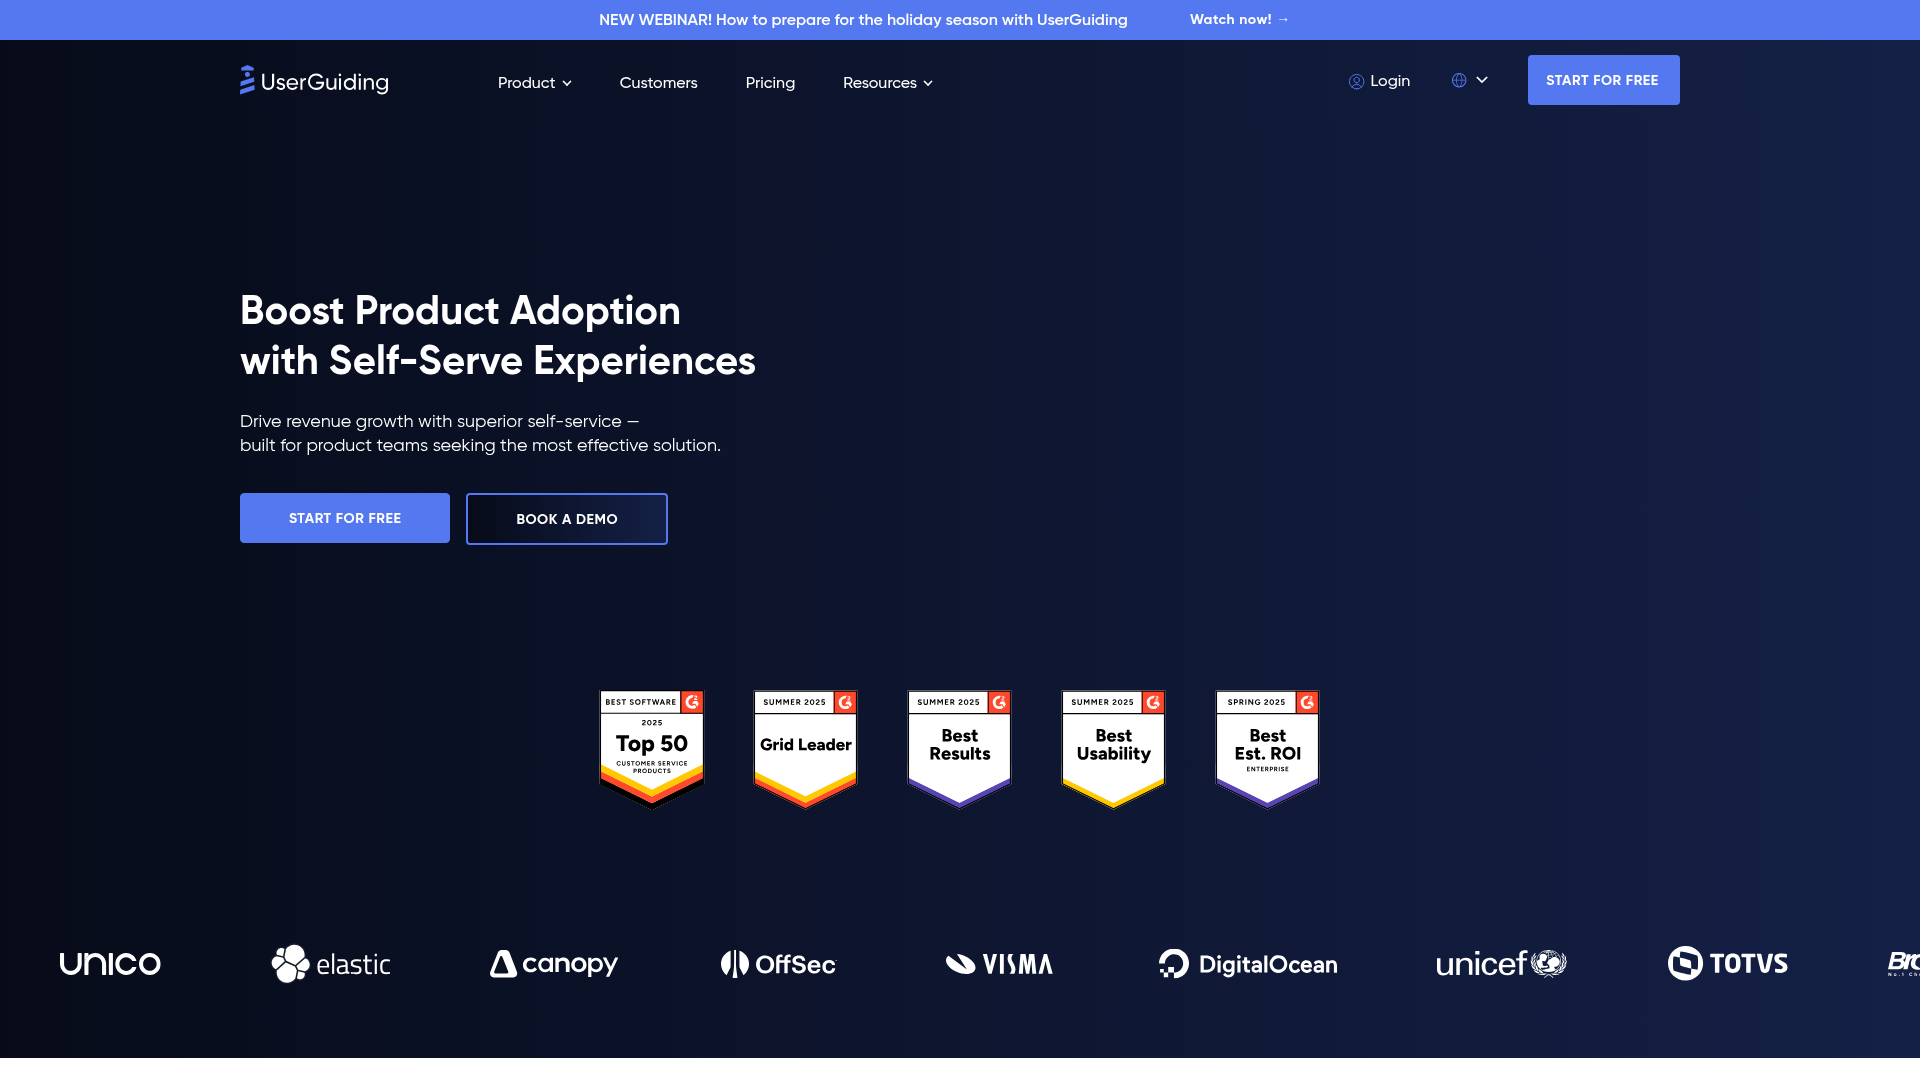Open the Login account icon
Image resolution: width=1920 pixels, height=1080 pixels.
(1357, 81)
